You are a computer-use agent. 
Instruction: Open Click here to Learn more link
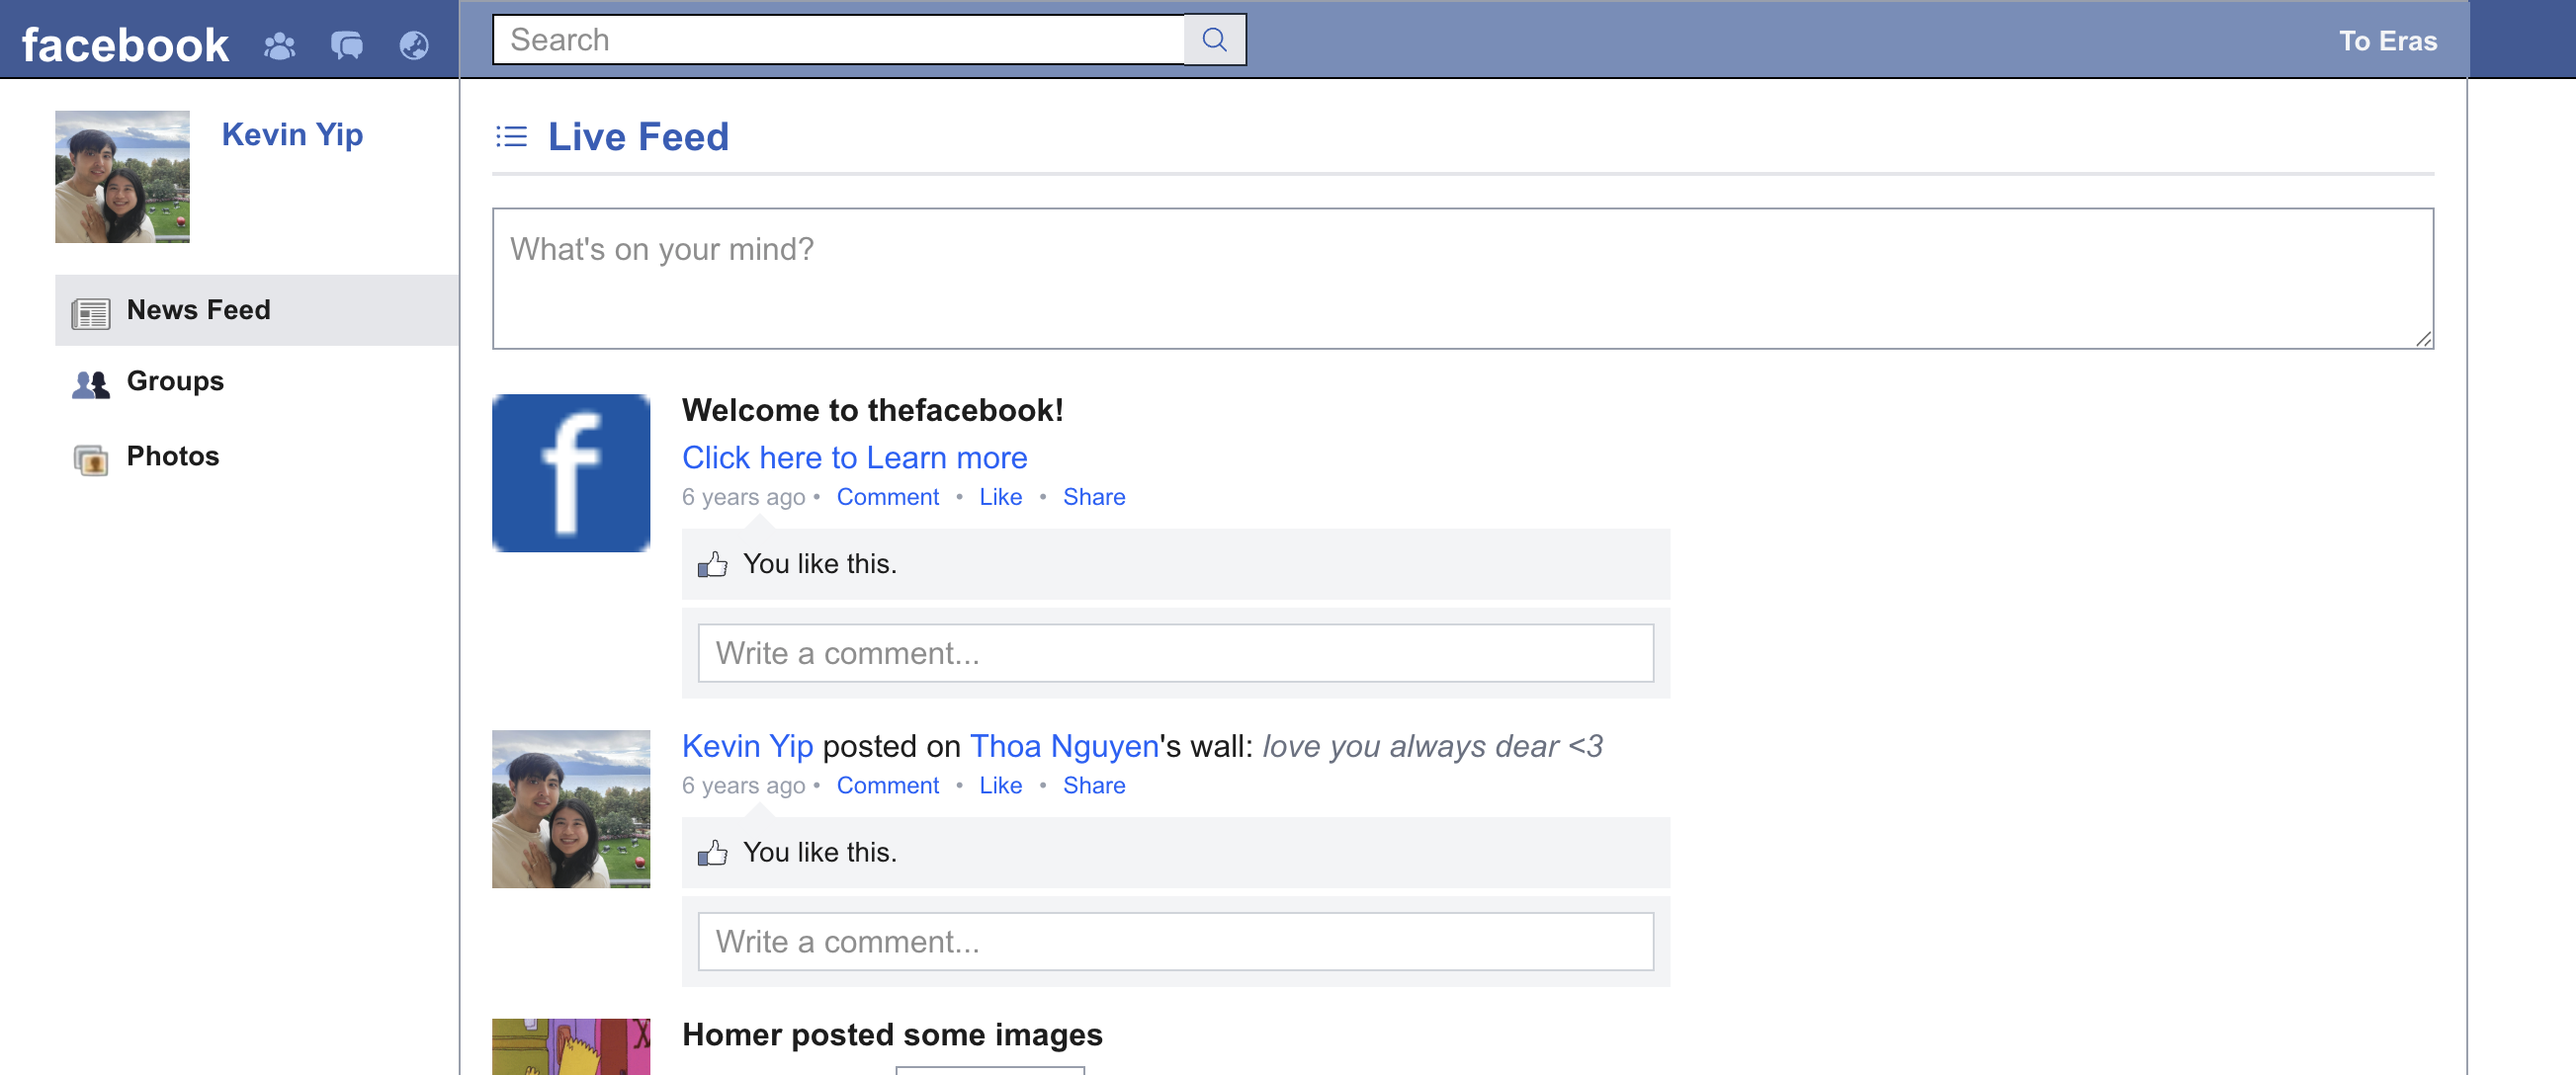[854, 457]
